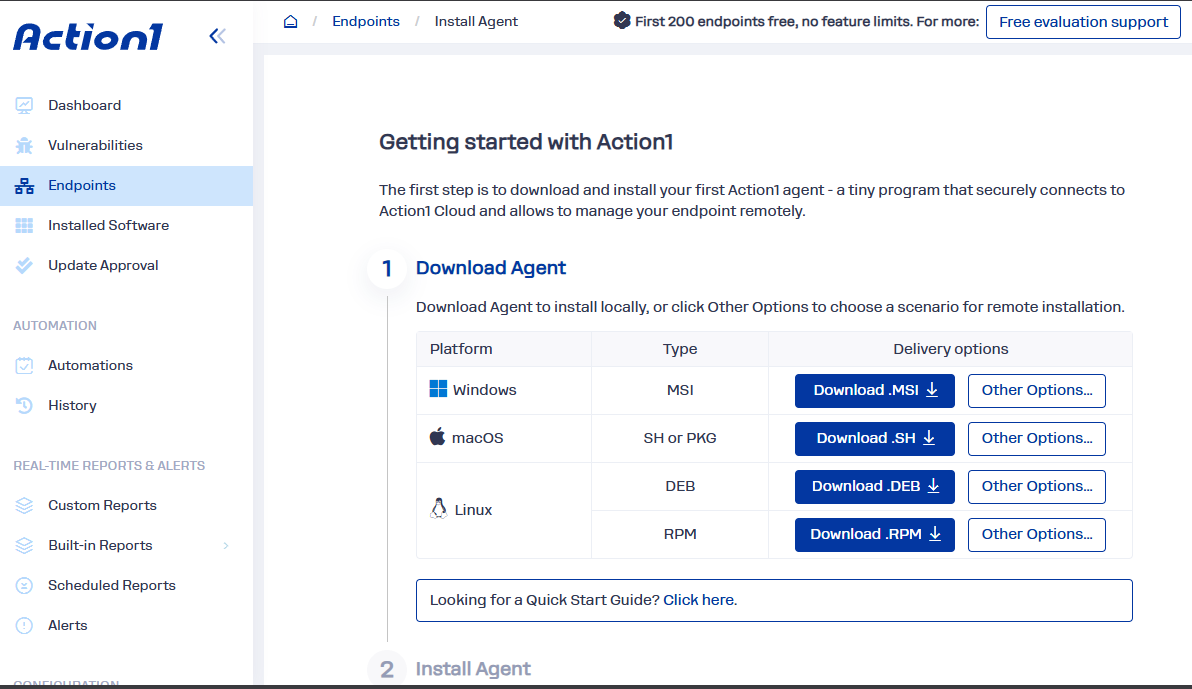Click the Endpoints network icon
This screenshot has height=689, width=1192.
pos(24,186)
